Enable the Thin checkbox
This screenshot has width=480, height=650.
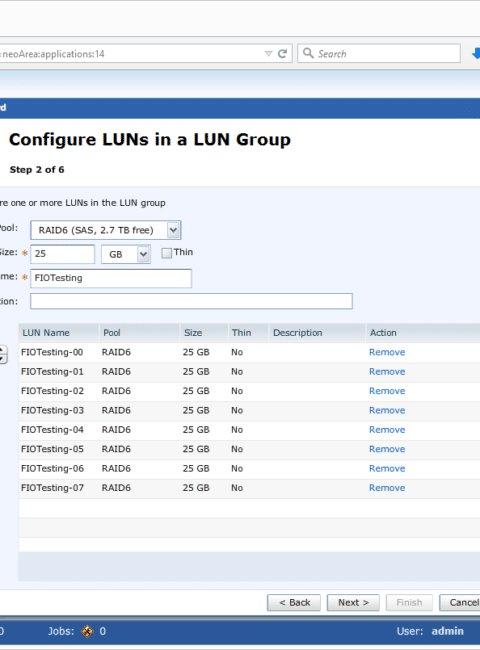(x=166, y=253)
